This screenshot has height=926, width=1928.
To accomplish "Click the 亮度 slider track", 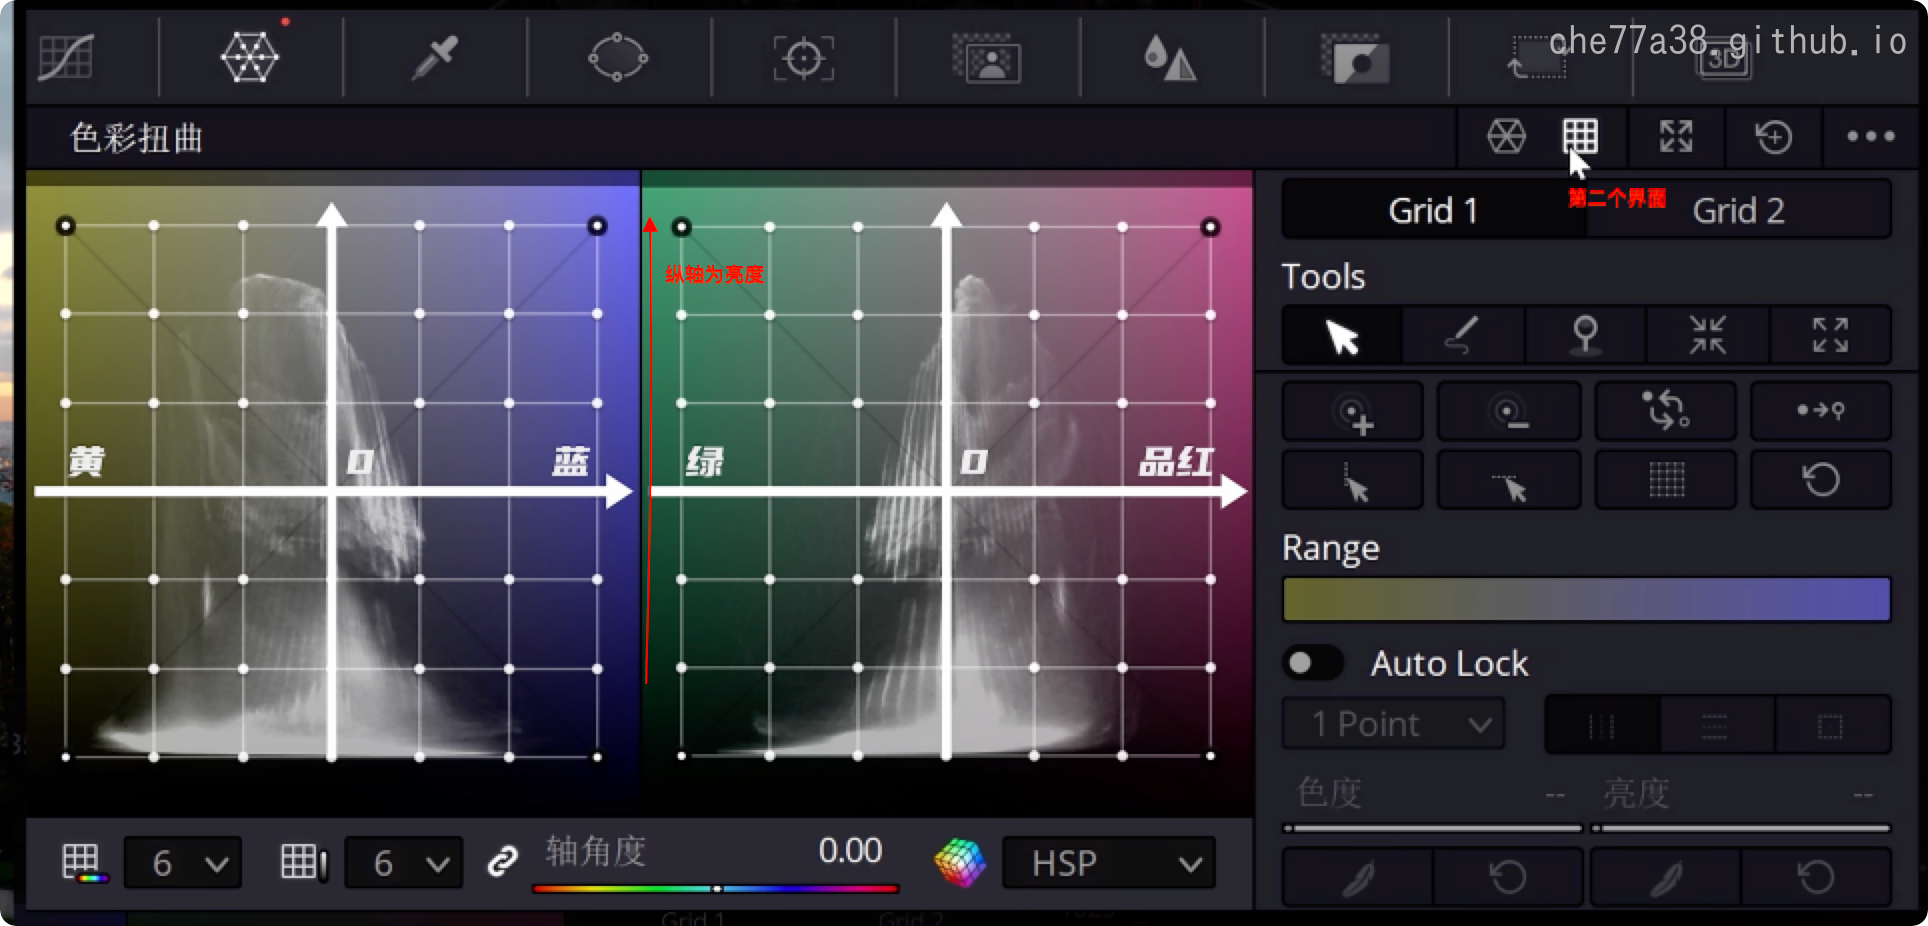I will click(1740, 828).
